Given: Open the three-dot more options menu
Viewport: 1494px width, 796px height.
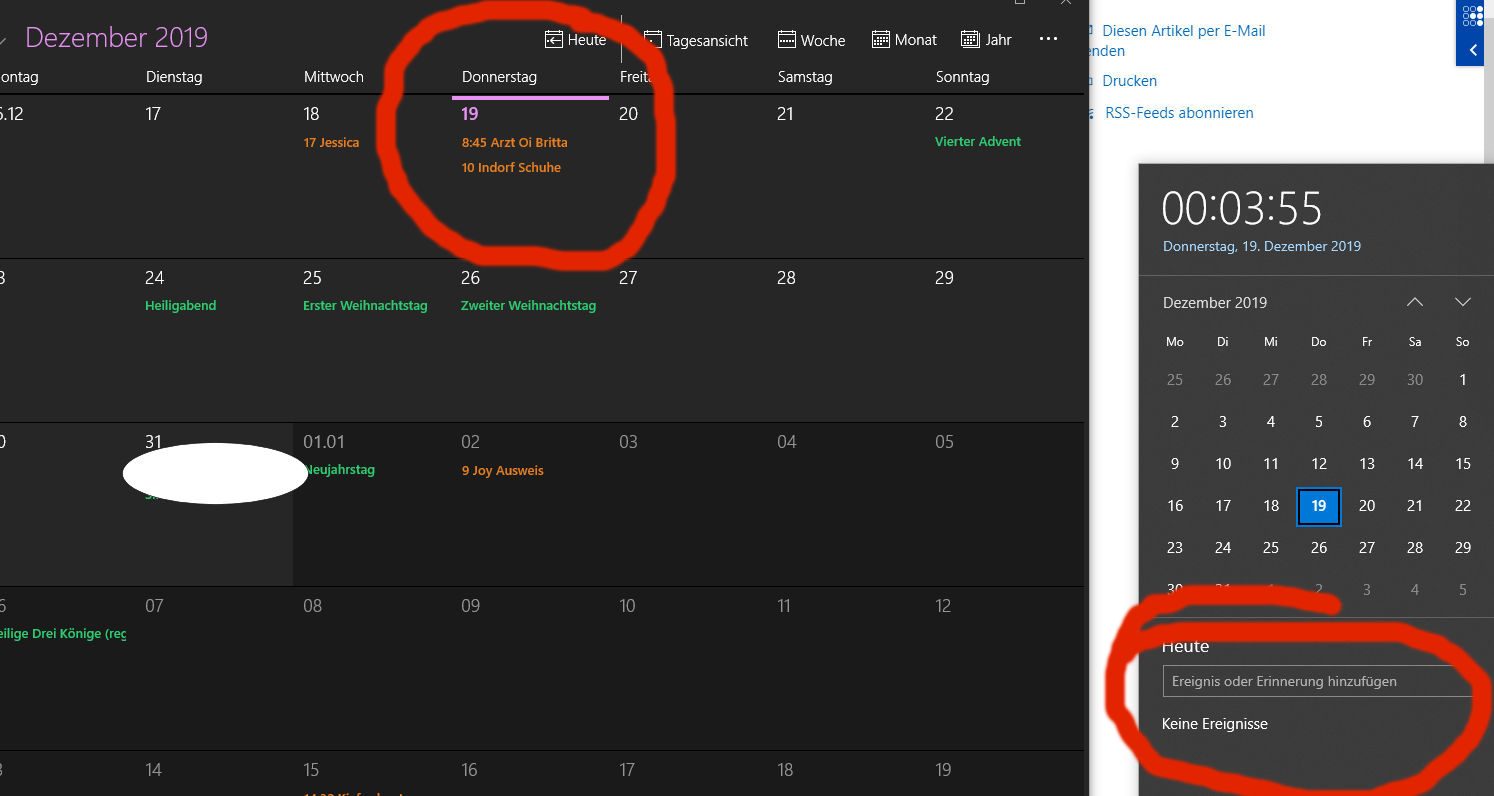Looking at the screenshot, I should click(x=1048, y=39).
